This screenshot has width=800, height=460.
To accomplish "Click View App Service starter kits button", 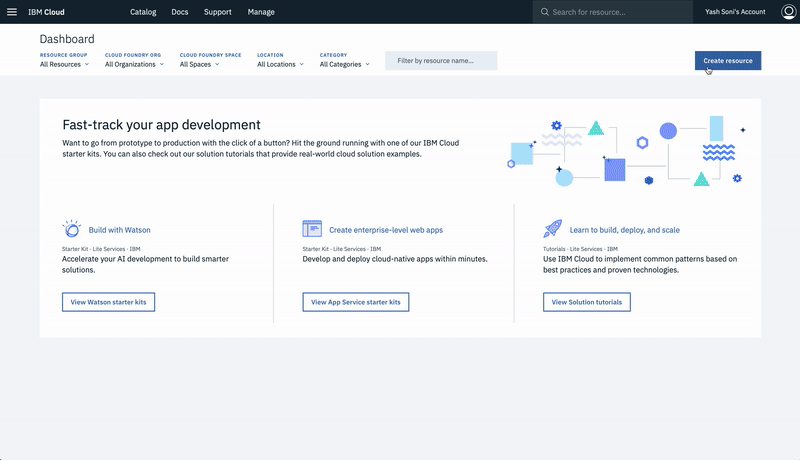I will [356, 302].
